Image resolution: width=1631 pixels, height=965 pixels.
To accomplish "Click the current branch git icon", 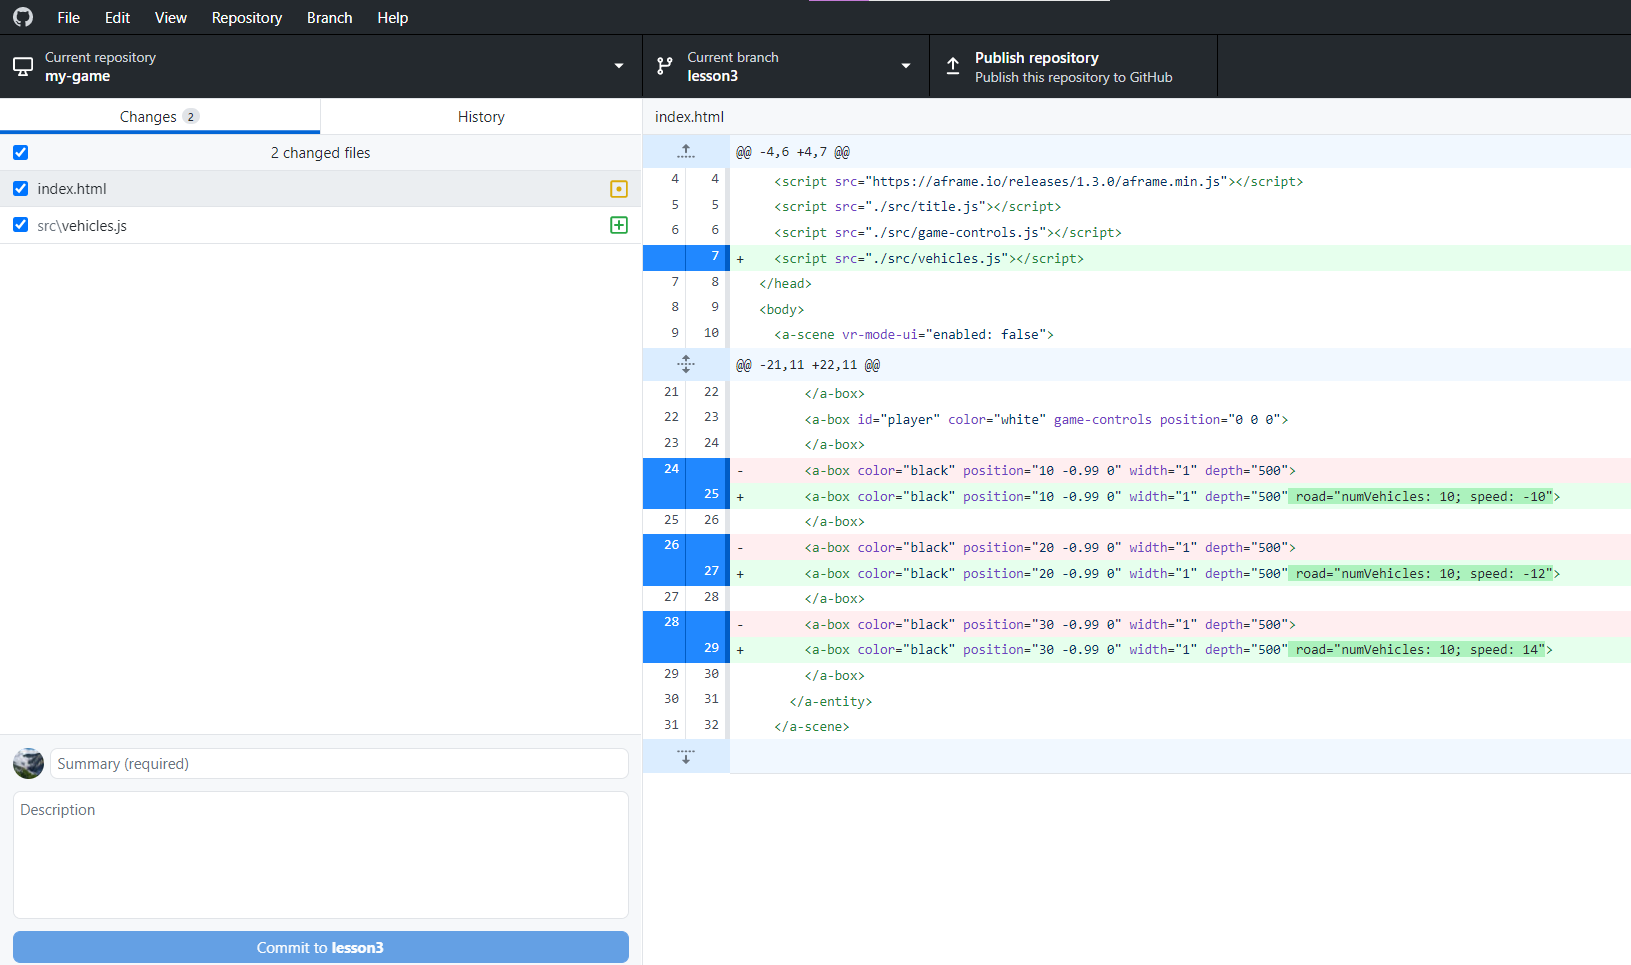I will (x=665, y=66).
